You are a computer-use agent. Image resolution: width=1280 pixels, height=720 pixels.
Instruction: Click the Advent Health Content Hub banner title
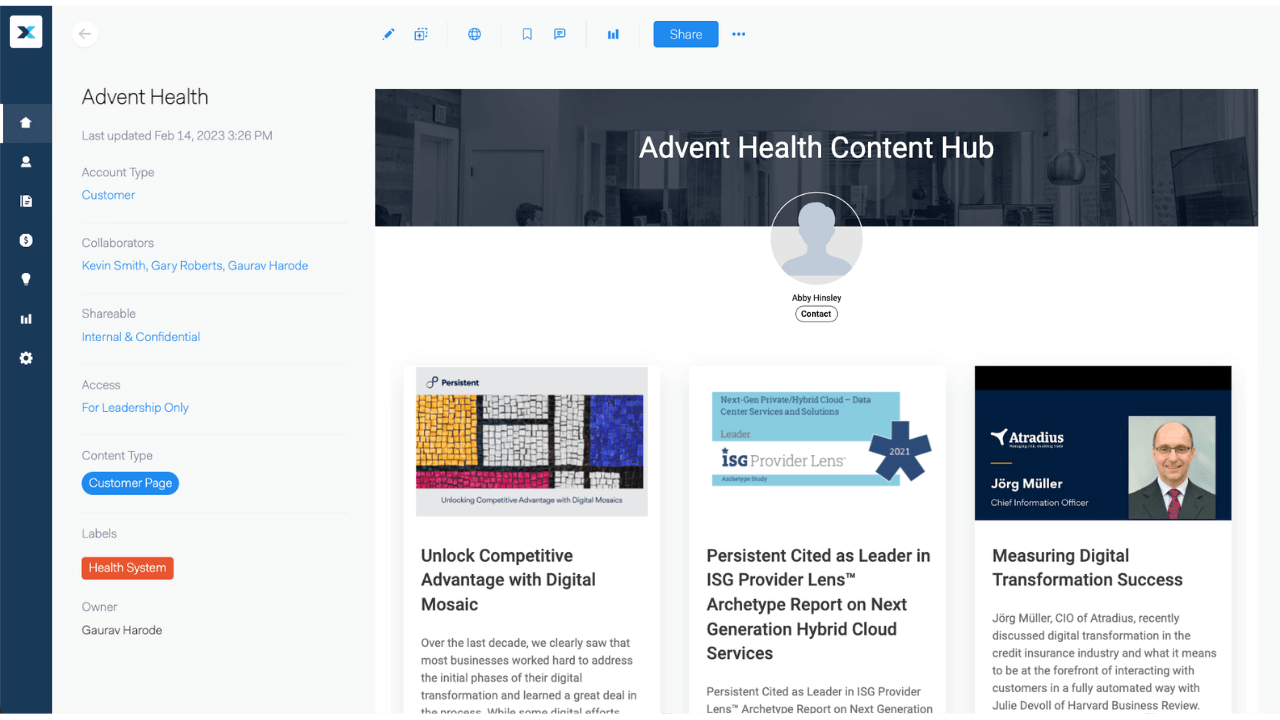coord(816,147)
